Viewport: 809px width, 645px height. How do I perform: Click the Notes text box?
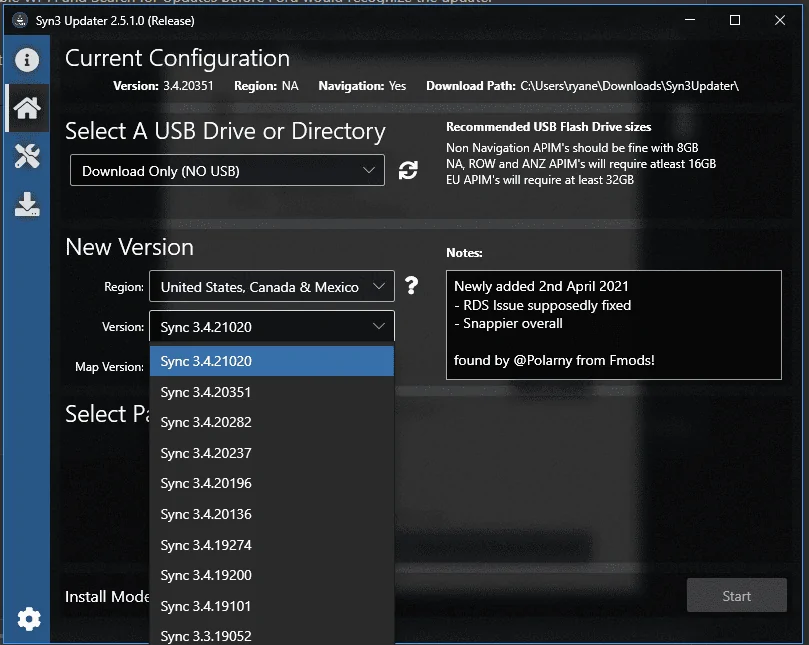click(x=613, y=325)
